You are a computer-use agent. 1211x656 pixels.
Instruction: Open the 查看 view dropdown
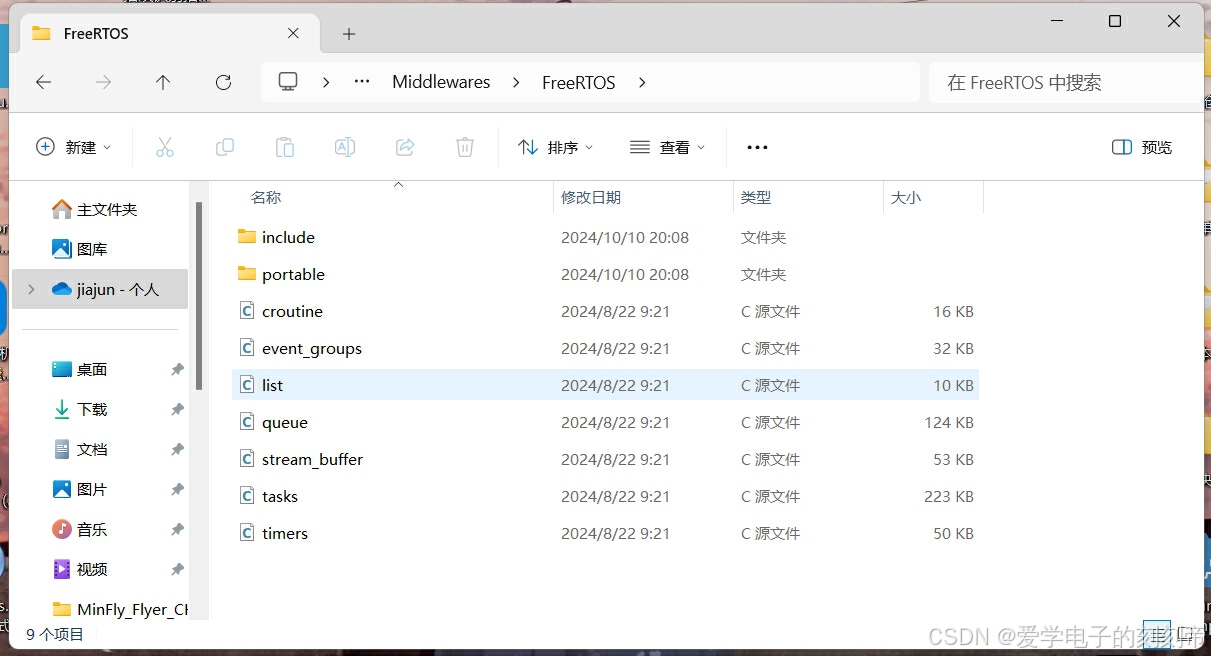(x=668, y=147)
